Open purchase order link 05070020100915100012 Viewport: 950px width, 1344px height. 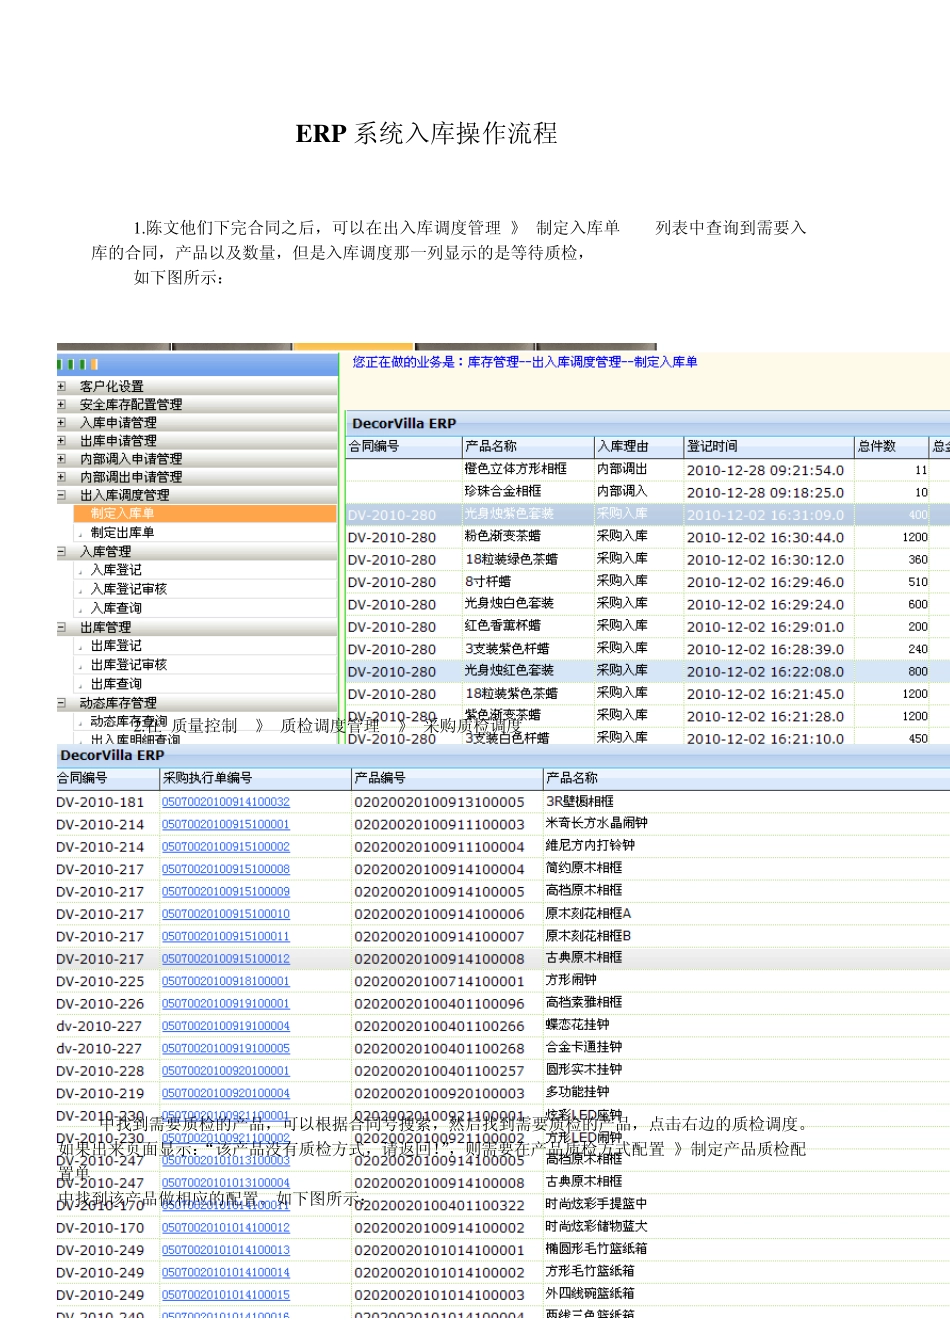coord(226,959)
